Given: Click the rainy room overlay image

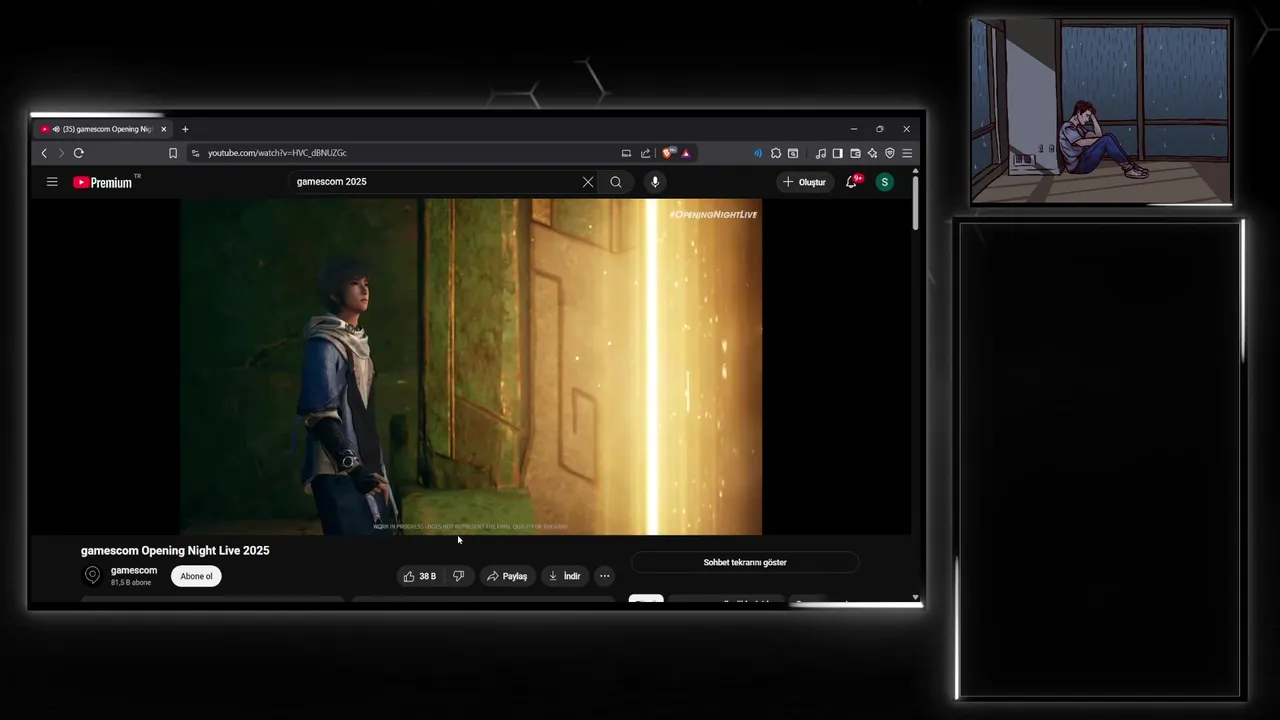Looking at the screenshot, I should [x=1101, y=111].
